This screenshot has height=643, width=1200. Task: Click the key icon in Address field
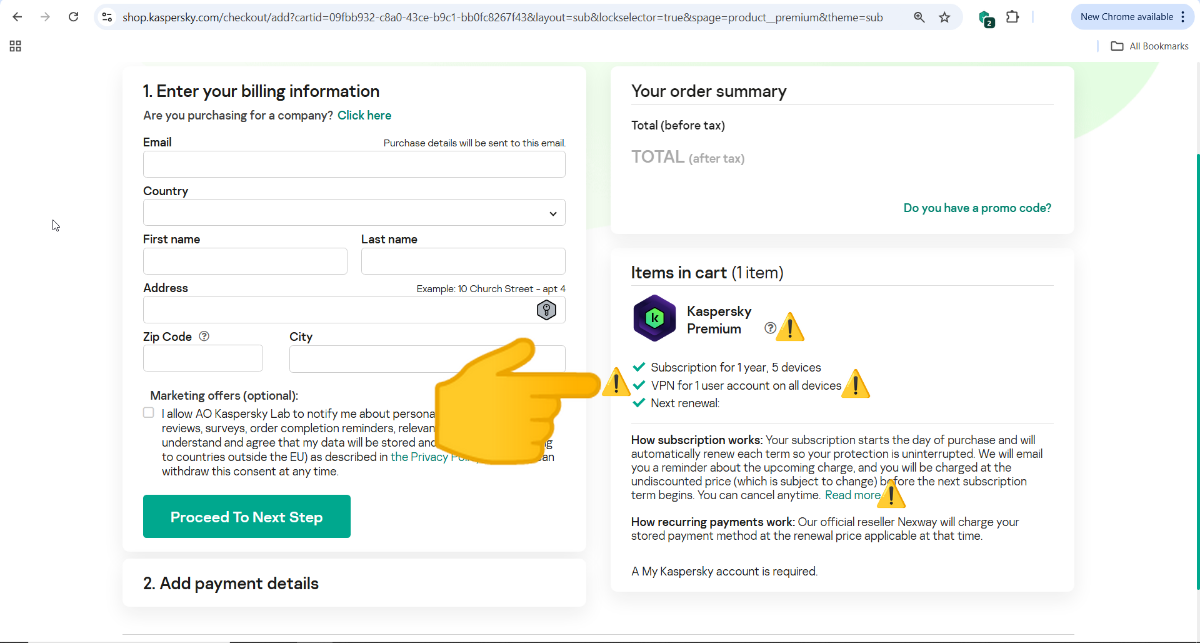(546, 310)
